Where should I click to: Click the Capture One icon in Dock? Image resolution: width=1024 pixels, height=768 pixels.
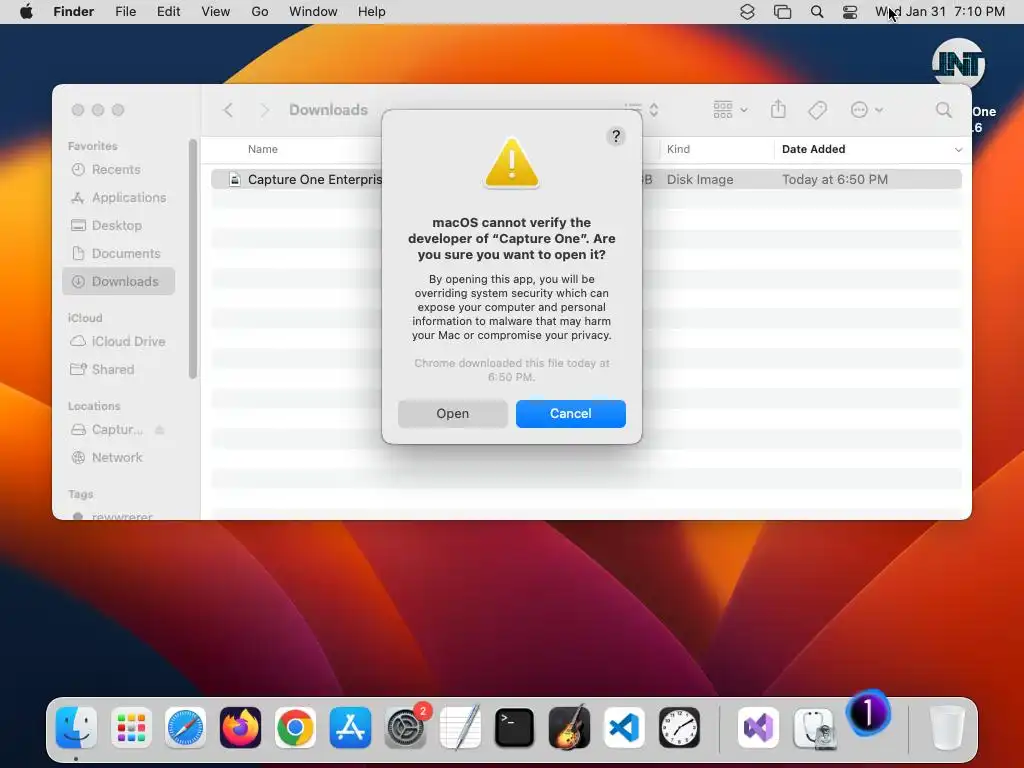868,713
